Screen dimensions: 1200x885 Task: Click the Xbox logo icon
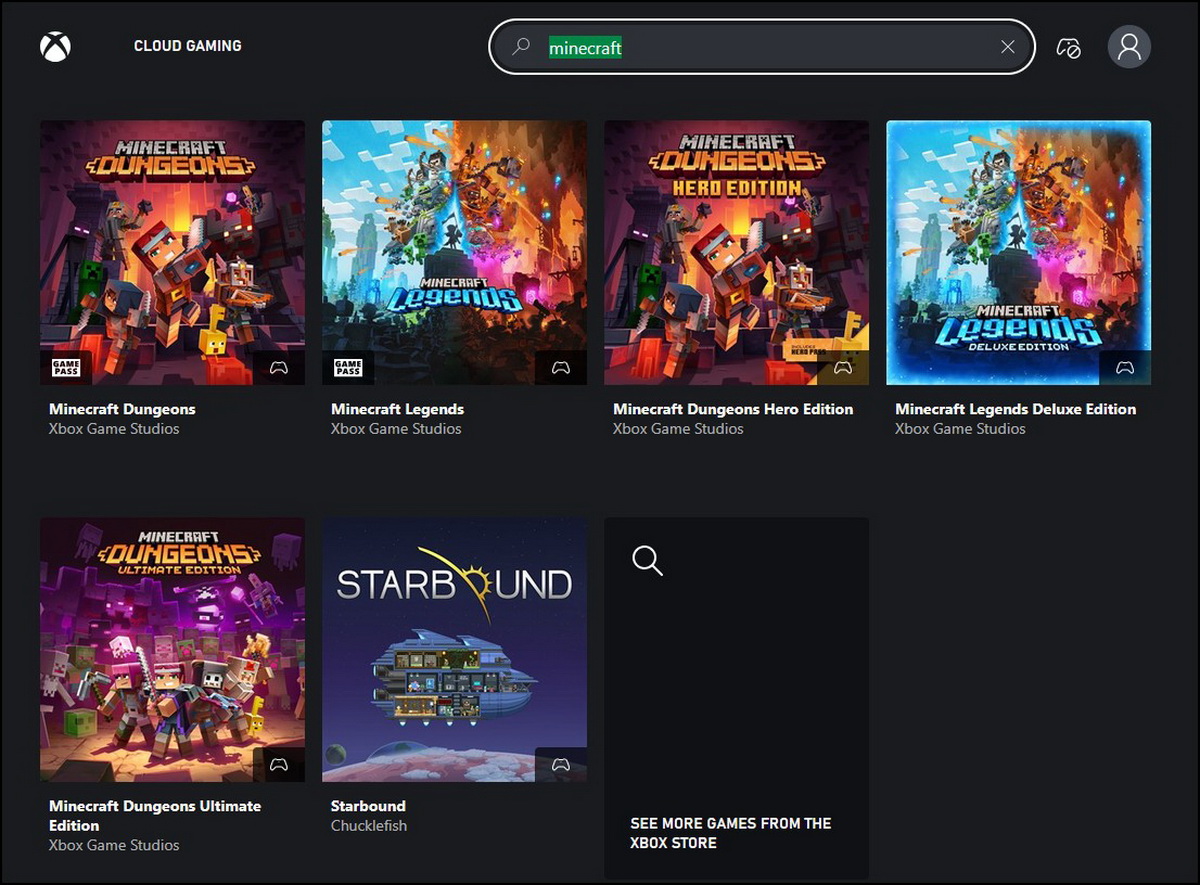55,46
